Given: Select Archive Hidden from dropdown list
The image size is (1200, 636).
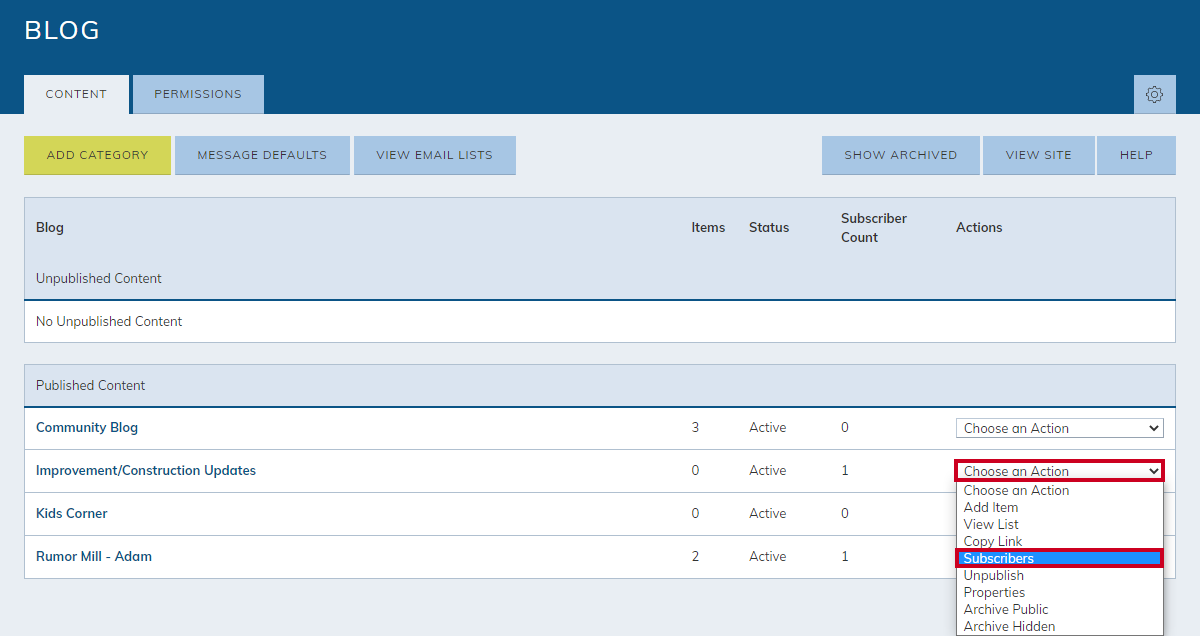Looking at the screenshot, I should [1060, 626].
